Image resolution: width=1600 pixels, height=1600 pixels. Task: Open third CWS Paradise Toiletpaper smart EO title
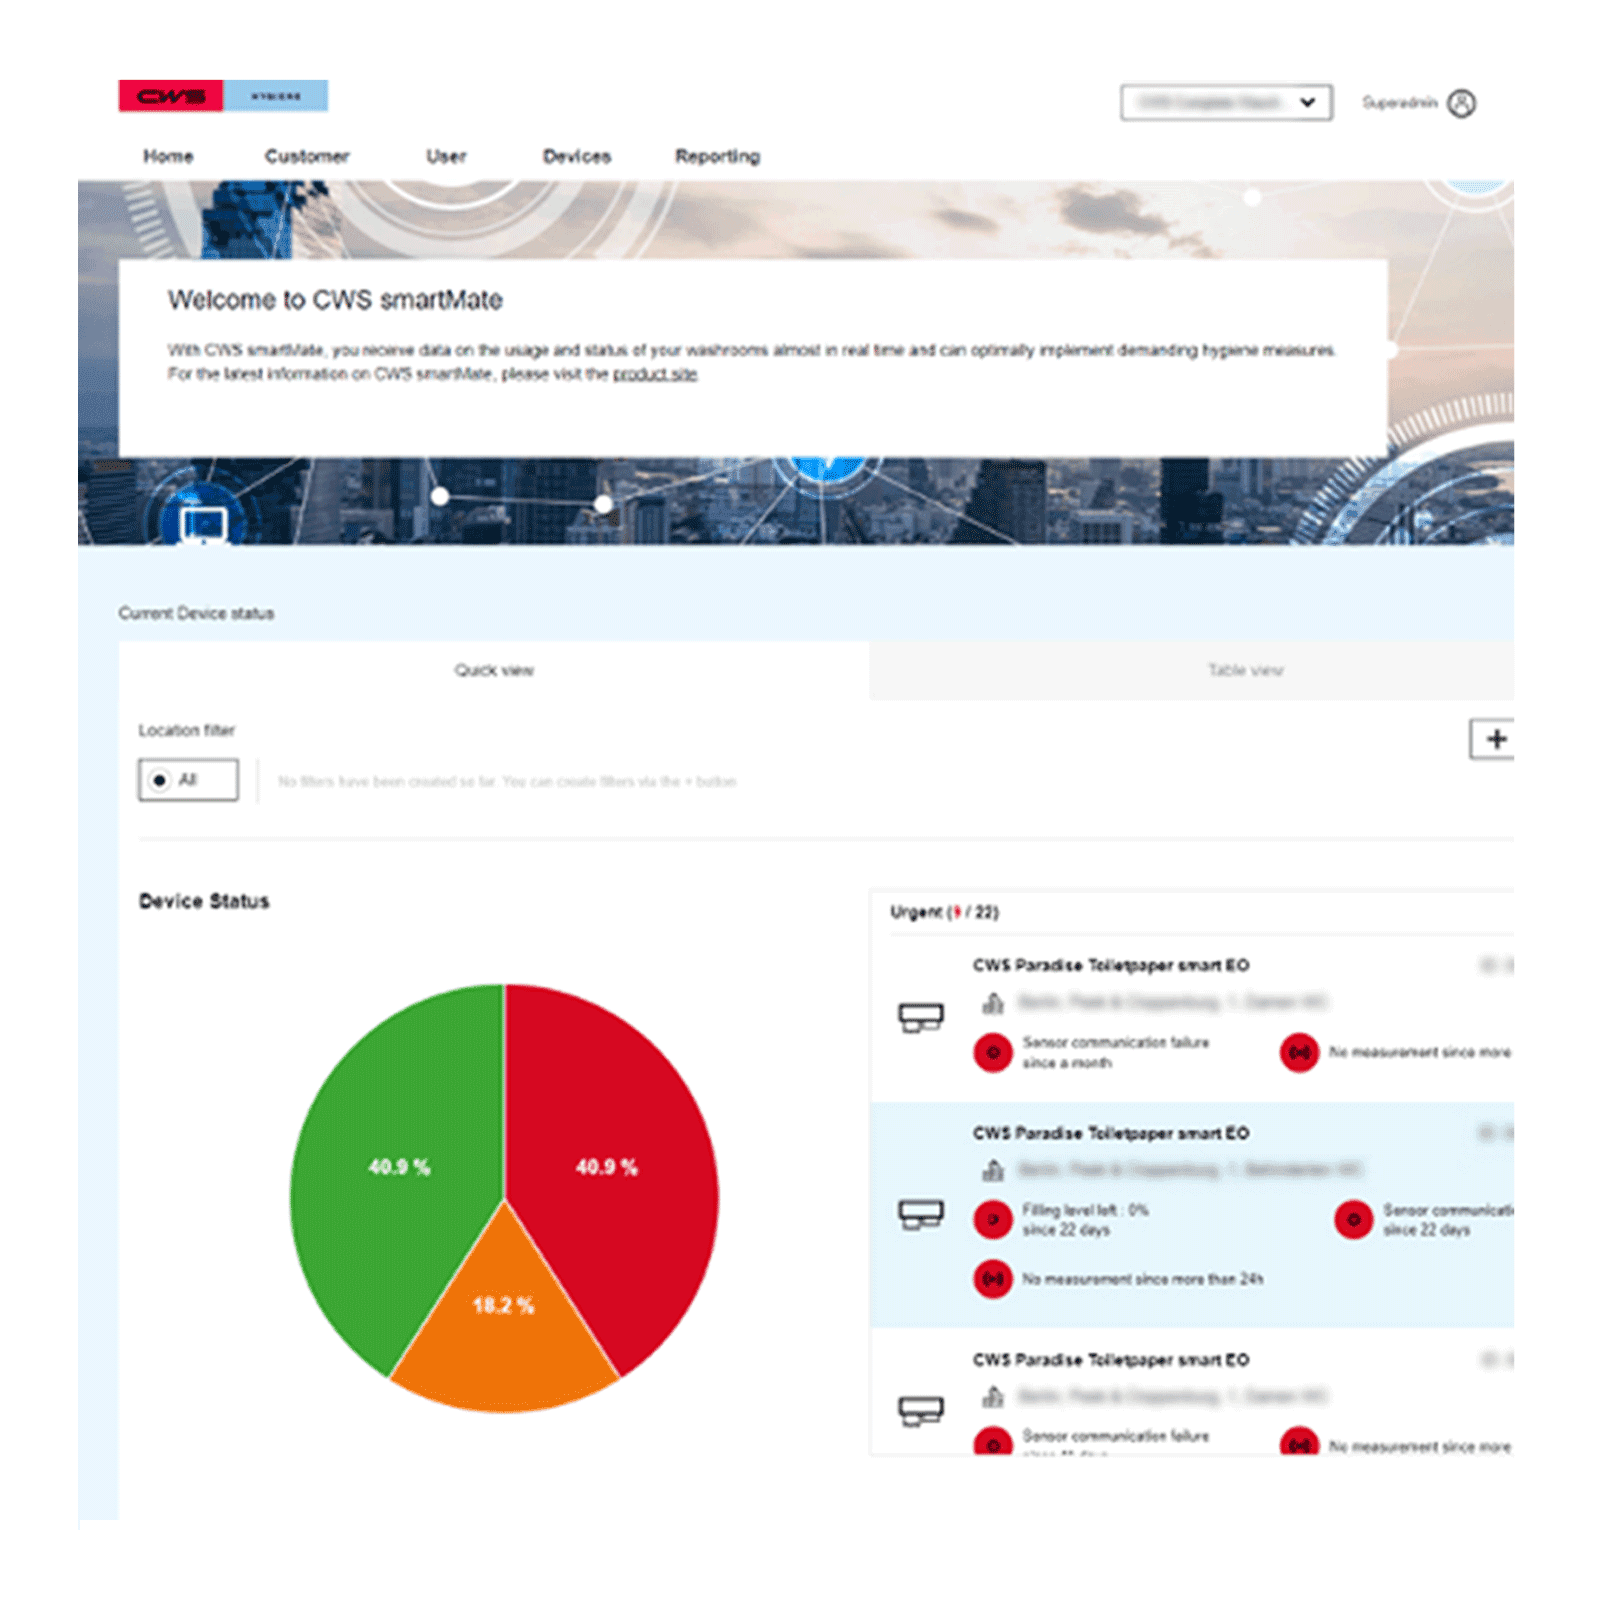point(1111,1360)
